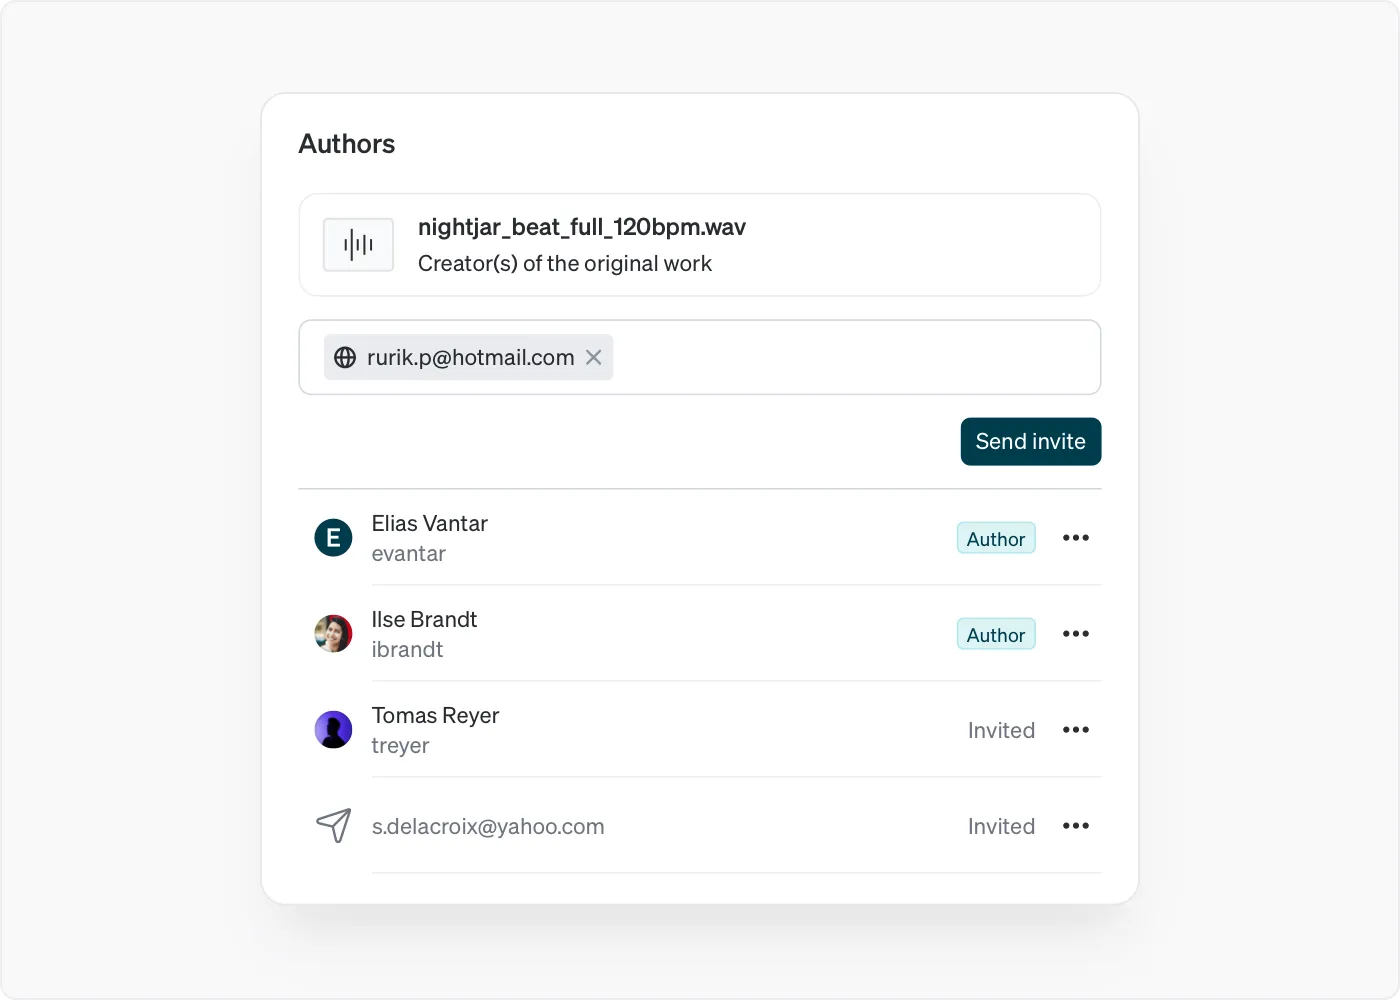Click the Author badge for Ilse Brandt
The width and height of the screenshot is (1400, 1000).
point(996,634)
